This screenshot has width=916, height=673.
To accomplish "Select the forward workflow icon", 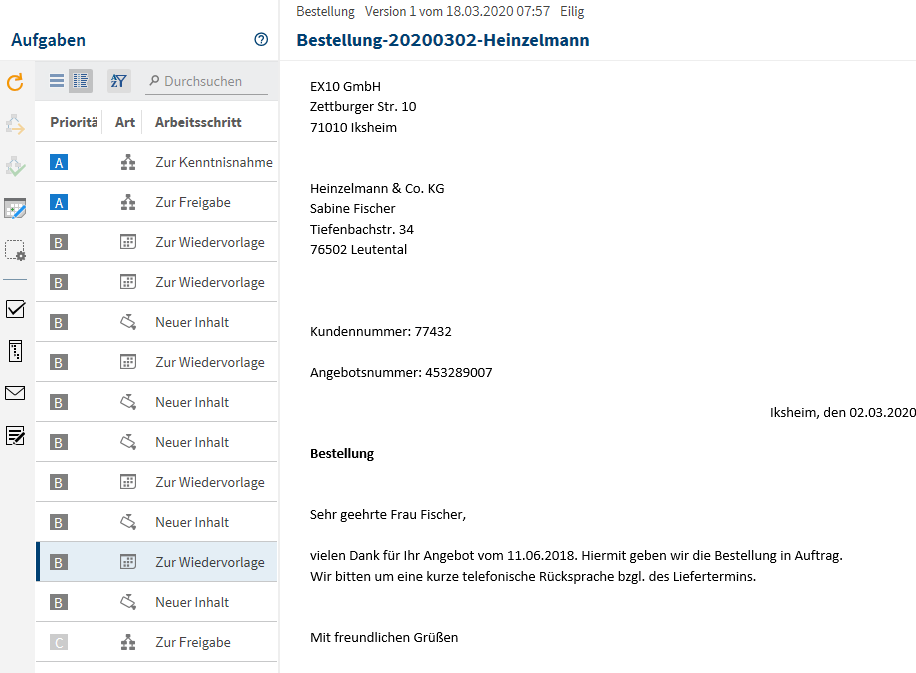I will point(14,122).
